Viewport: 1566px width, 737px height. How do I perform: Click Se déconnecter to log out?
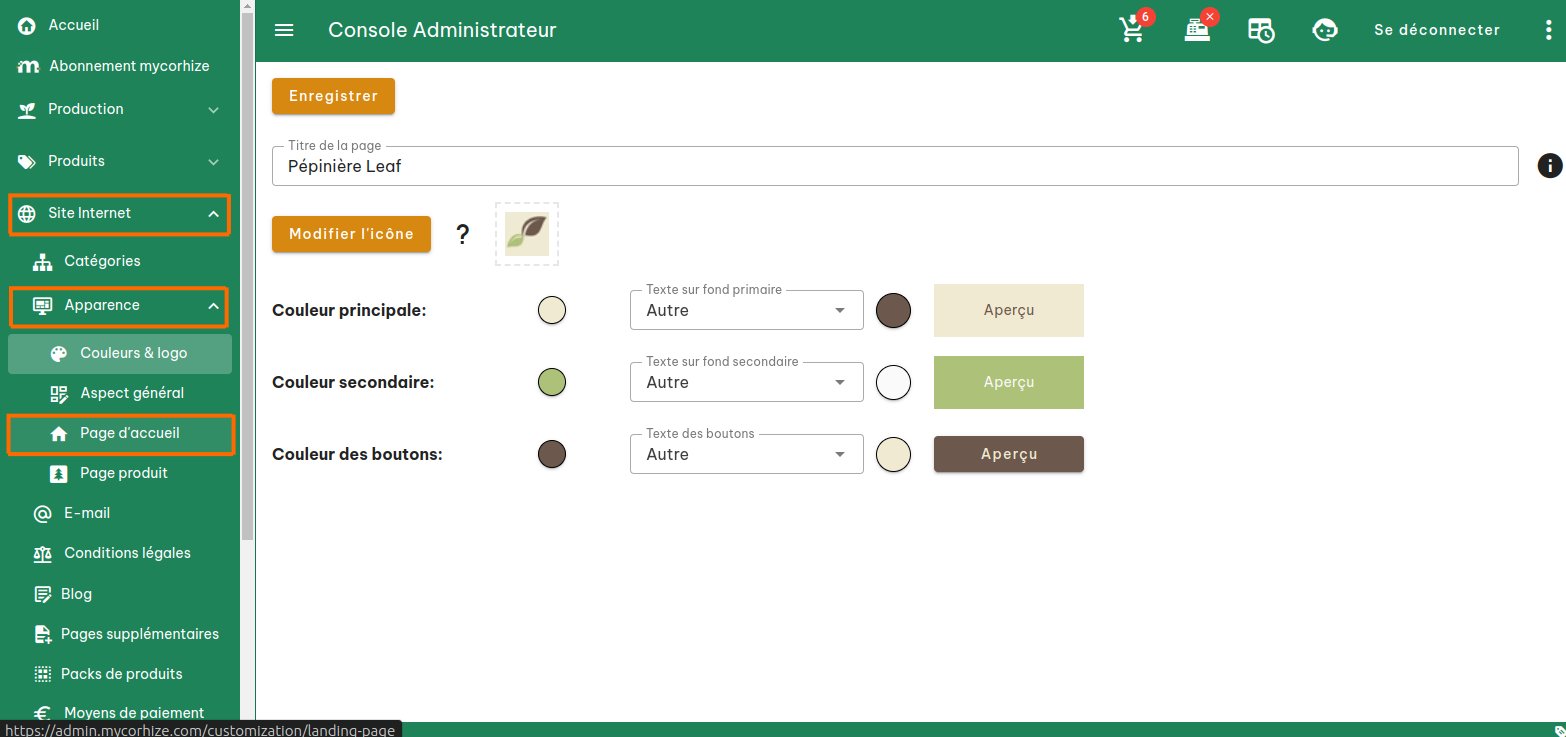pos(1437,30)
